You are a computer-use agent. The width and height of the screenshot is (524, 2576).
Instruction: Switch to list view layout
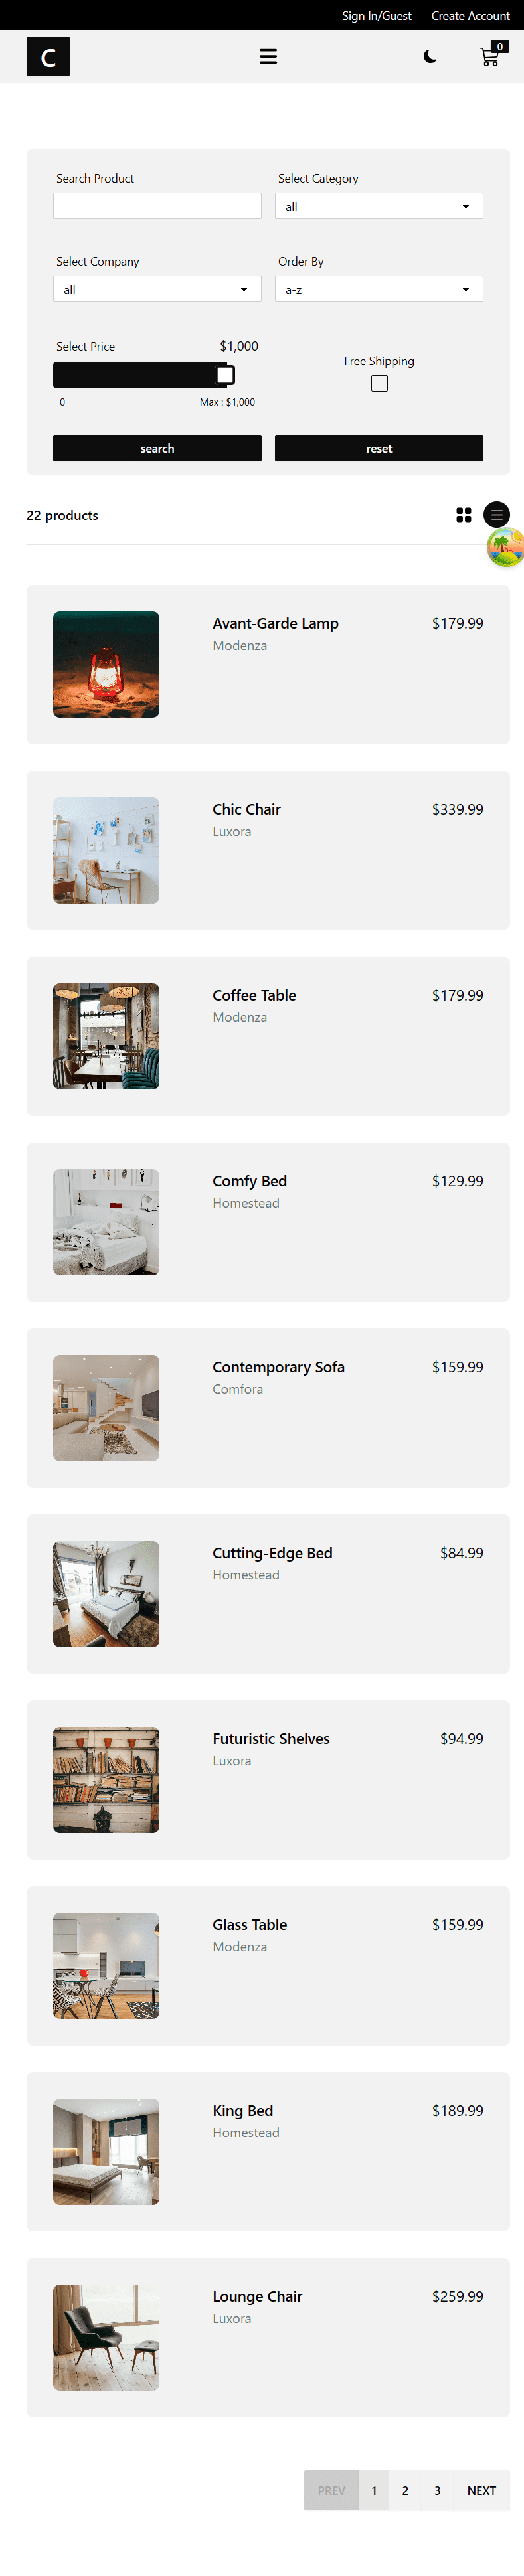point(496,515)
